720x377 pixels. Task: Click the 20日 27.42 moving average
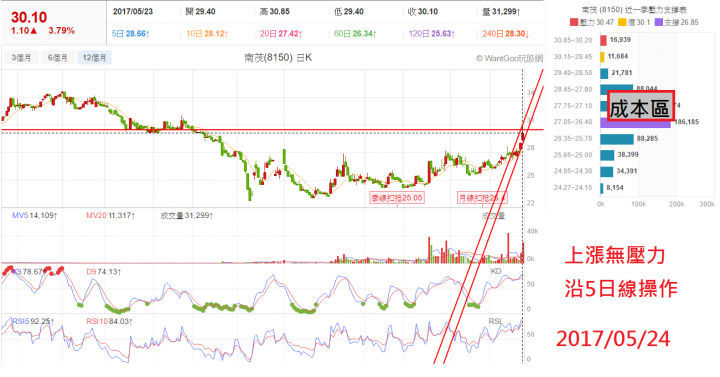click(x=281, y=34)
